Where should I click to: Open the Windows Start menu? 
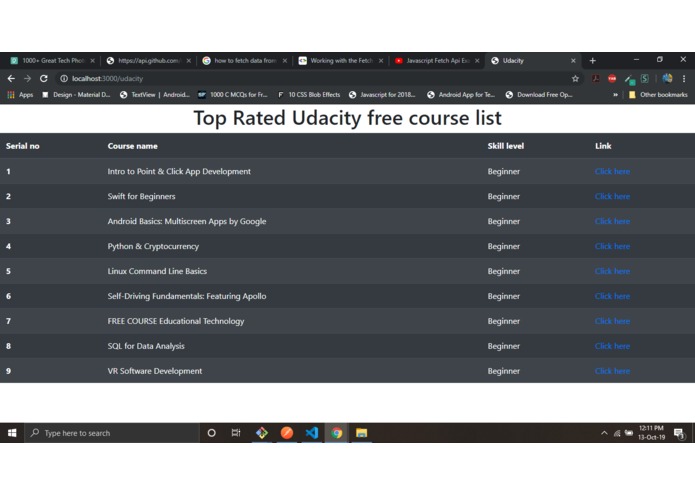tap(12, 433)
